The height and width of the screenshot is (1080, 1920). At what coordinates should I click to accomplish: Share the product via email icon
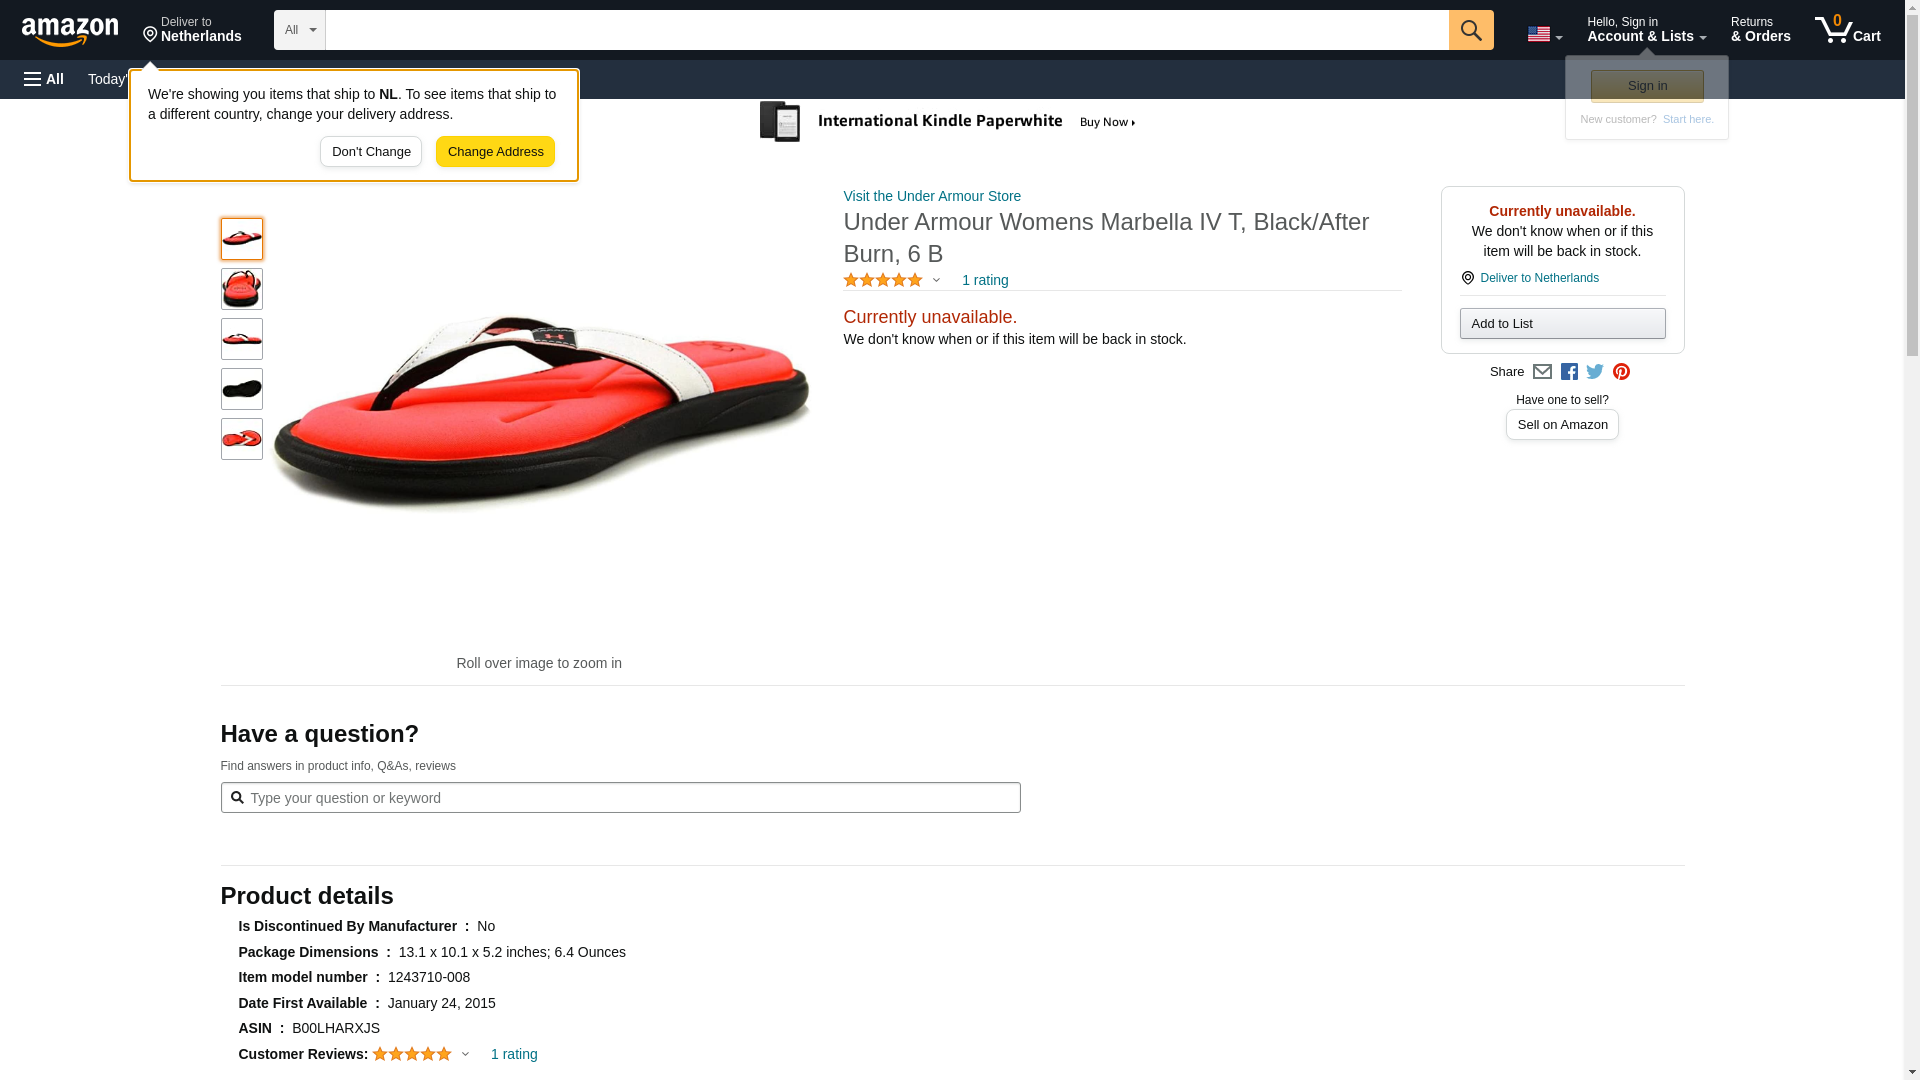click(x=1542, y=372)
